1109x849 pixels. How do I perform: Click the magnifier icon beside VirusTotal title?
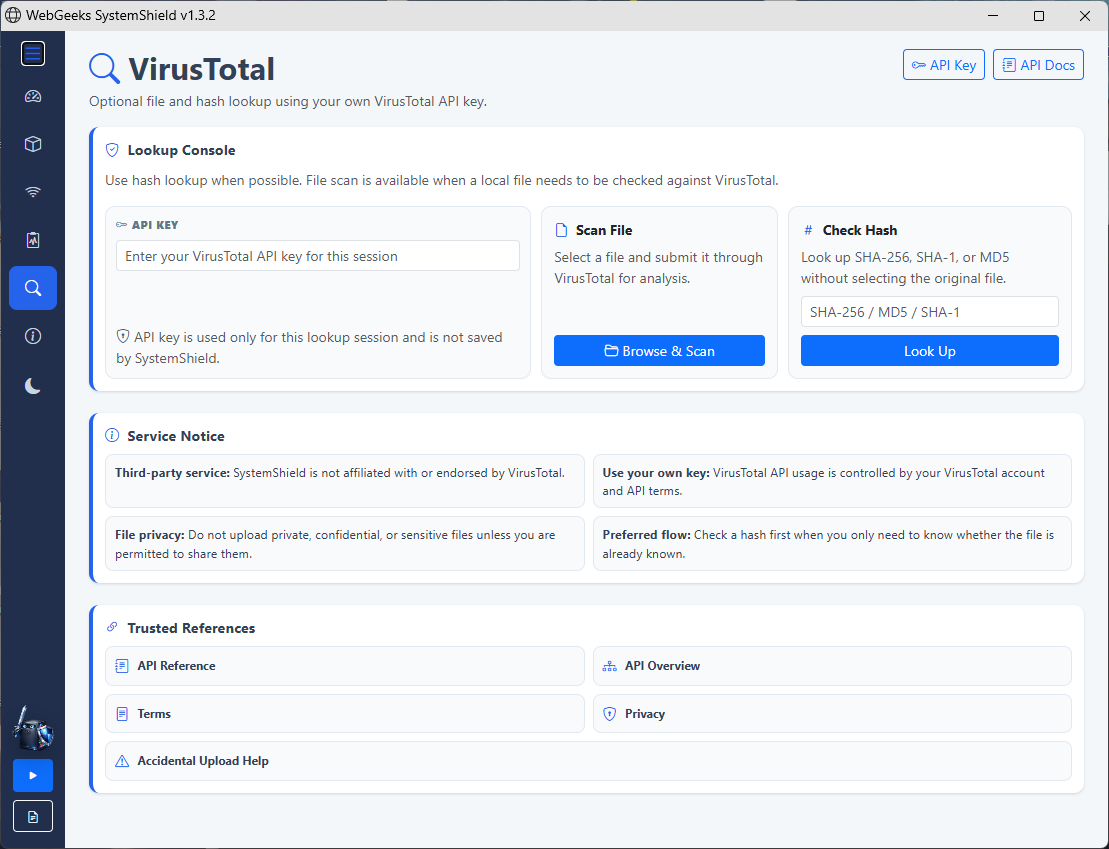click(x=104, y=69)
